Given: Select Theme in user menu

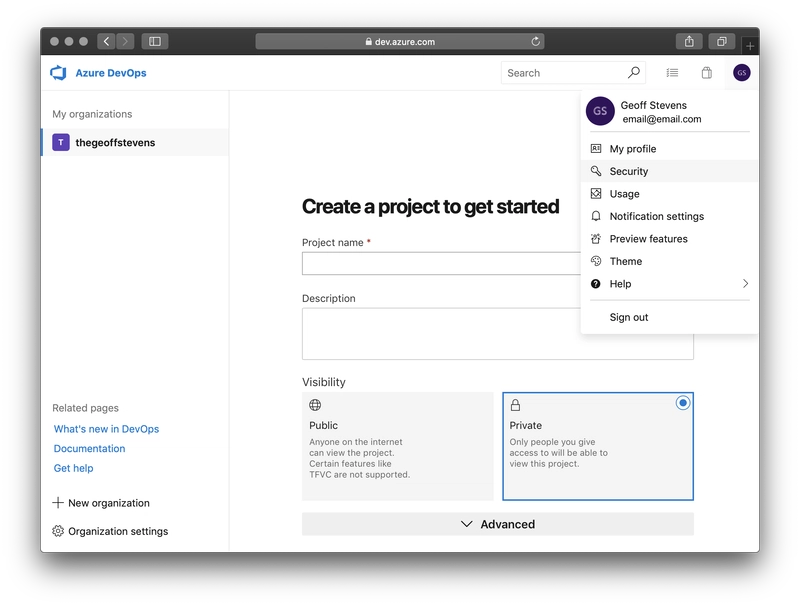Looking at the screenshot, I should 669,261.
